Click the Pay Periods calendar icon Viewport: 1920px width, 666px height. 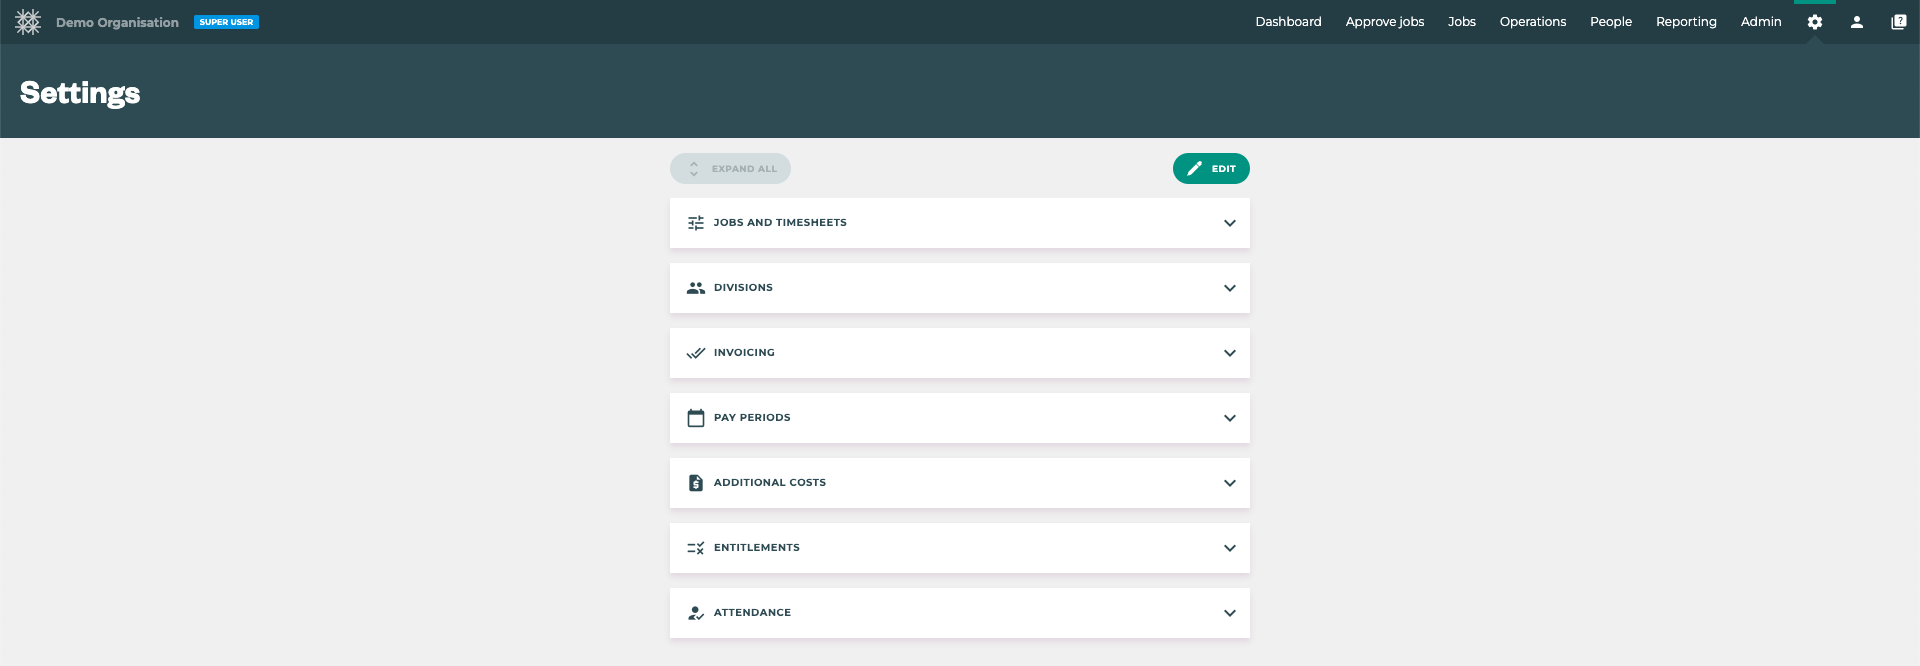tap(696, 418)
